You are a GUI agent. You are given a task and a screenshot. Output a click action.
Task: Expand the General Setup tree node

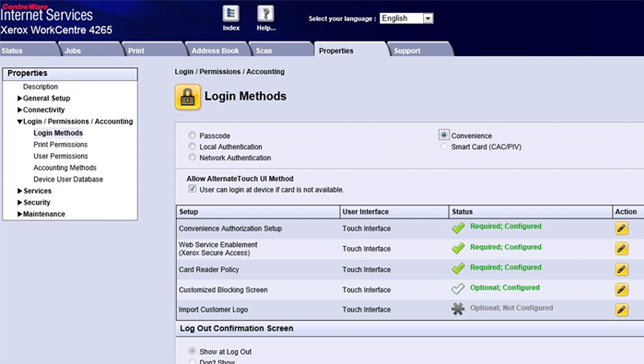[x=19, y=98]
